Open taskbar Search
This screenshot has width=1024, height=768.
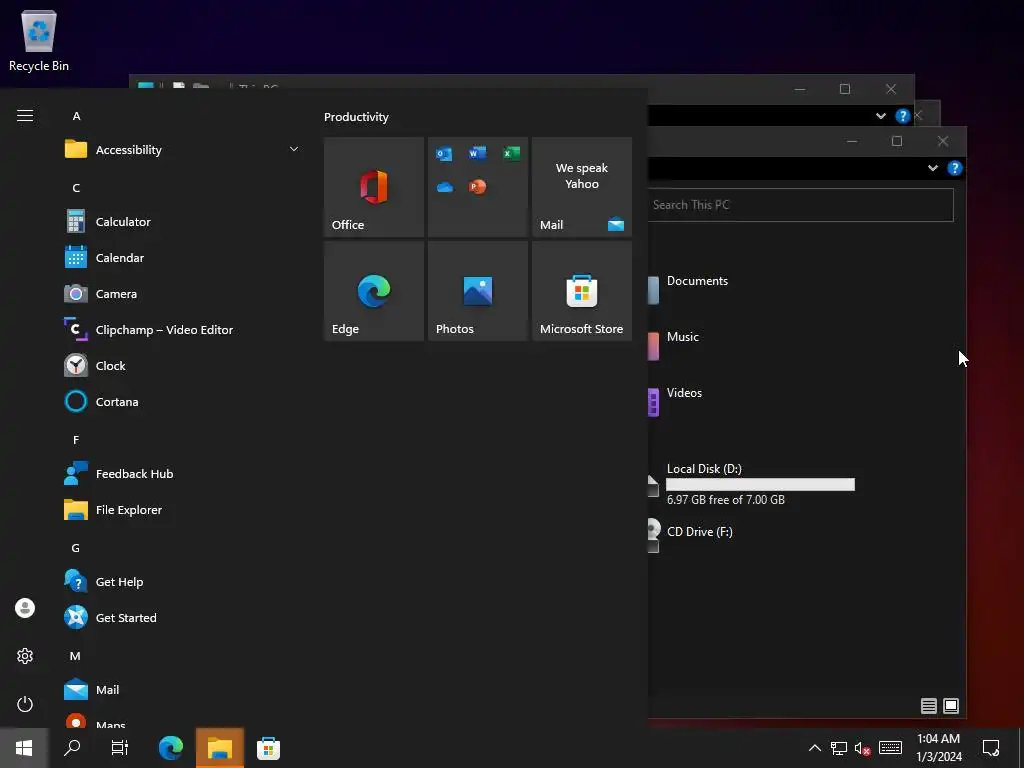click(72, 748)
